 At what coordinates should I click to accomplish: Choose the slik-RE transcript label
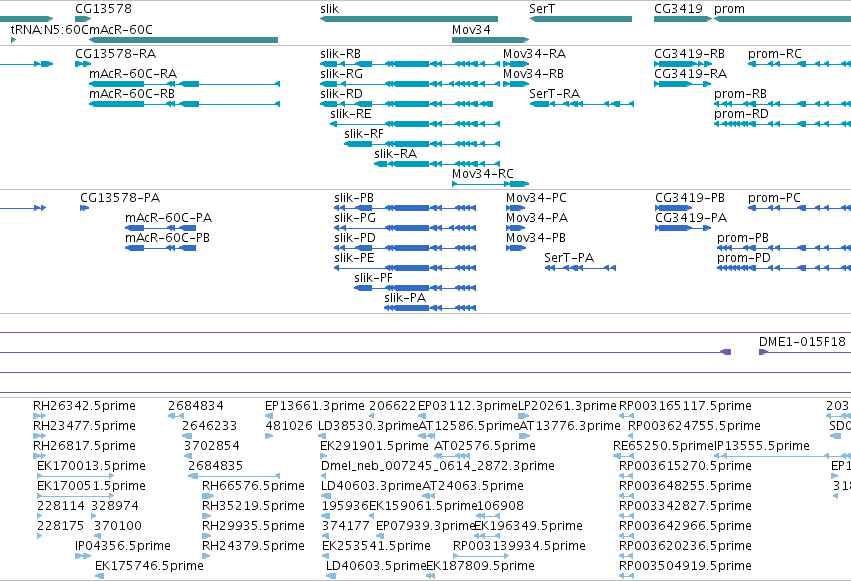[351, 114]
